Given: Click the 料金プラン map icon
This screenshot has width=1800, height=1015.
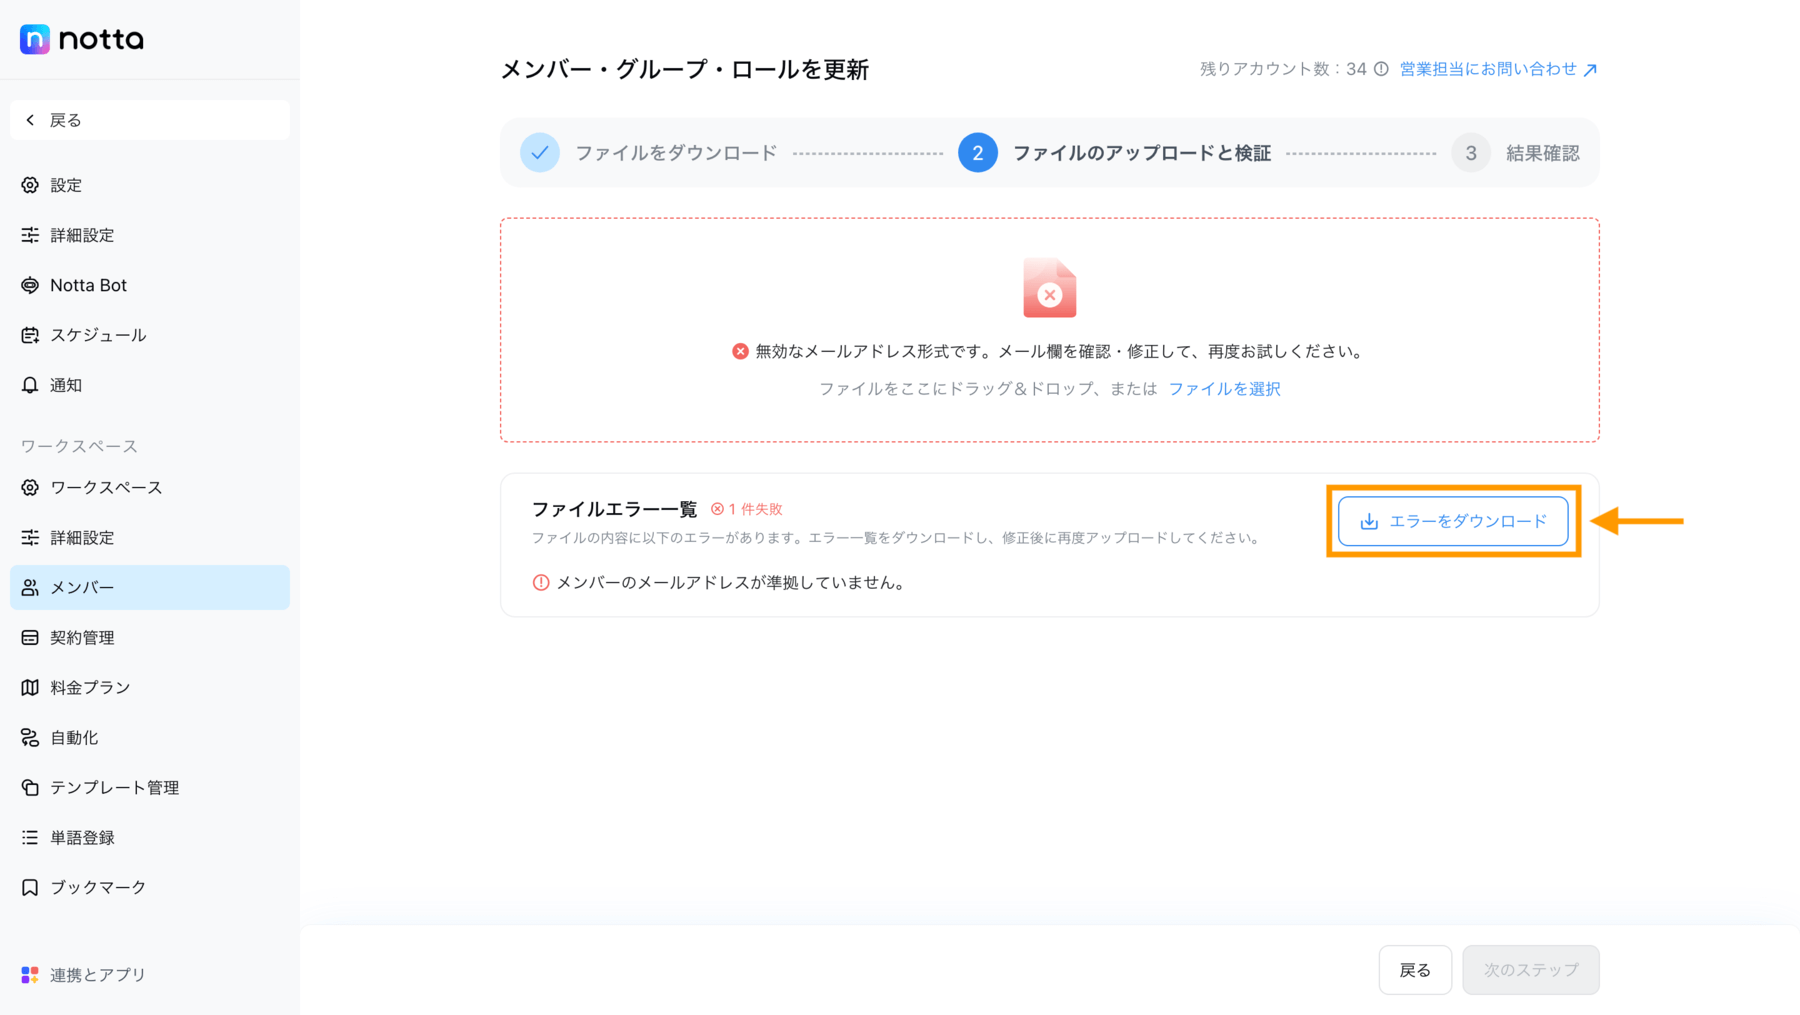Looking at the screenshot, I should tap(30, 687).
